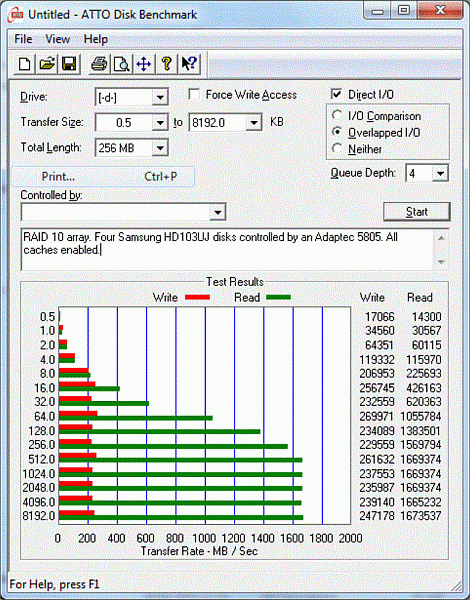Click the Test Results group title

click(235, 282)
